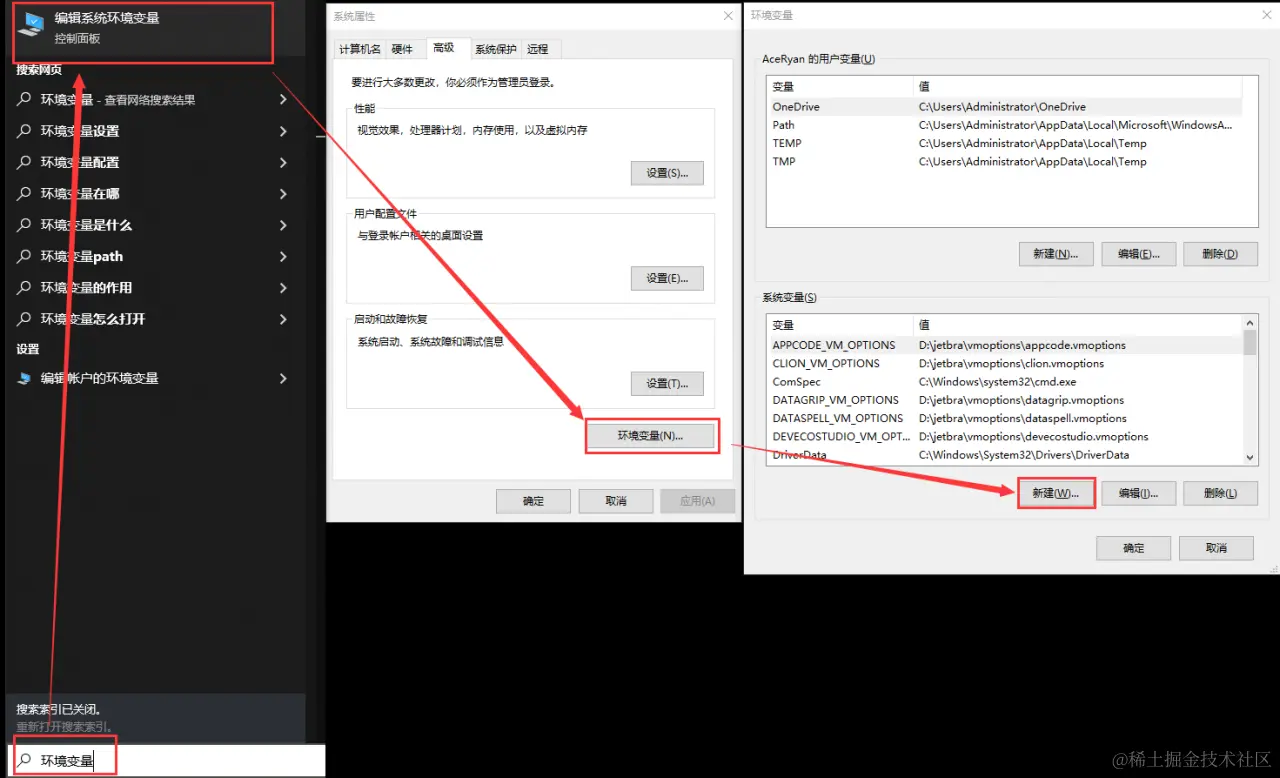Switch to 硬件 tab

(x=402, y=49)
